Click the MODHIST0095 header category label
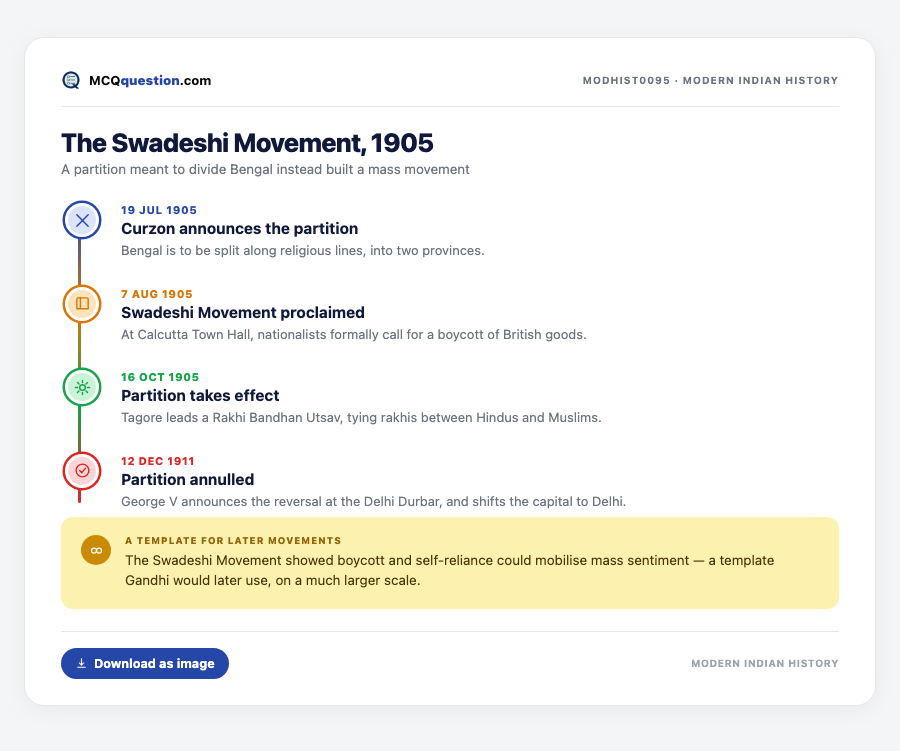900x751 pixels. (x=711, y=80)
